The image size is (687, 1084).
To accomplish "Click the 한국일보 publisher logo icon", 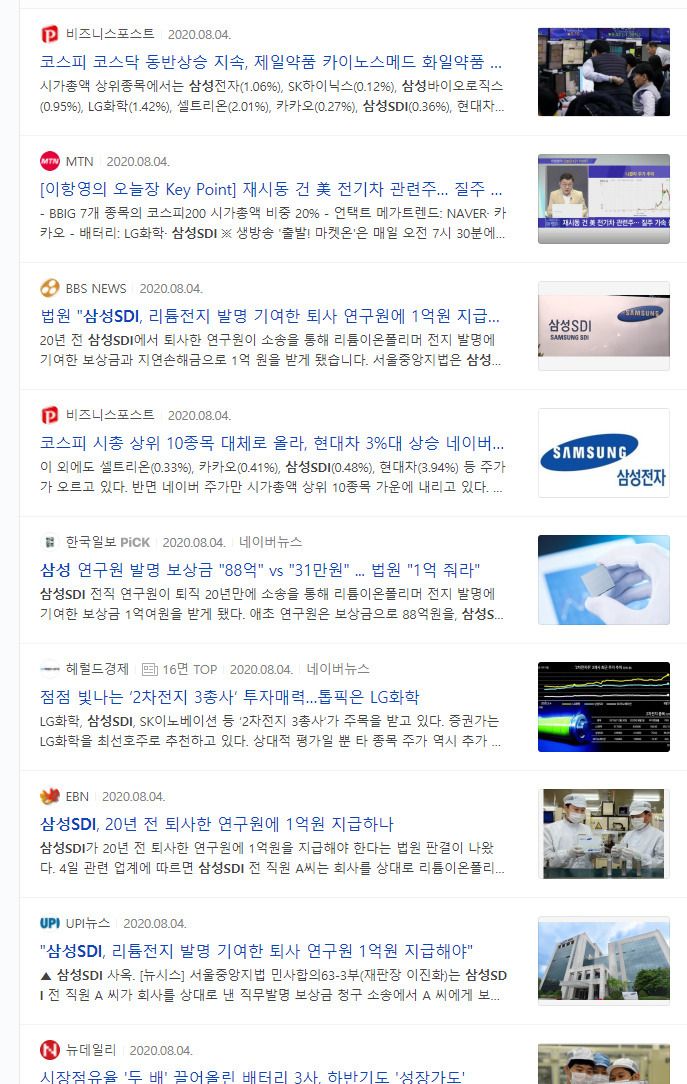I will (50, 542).
